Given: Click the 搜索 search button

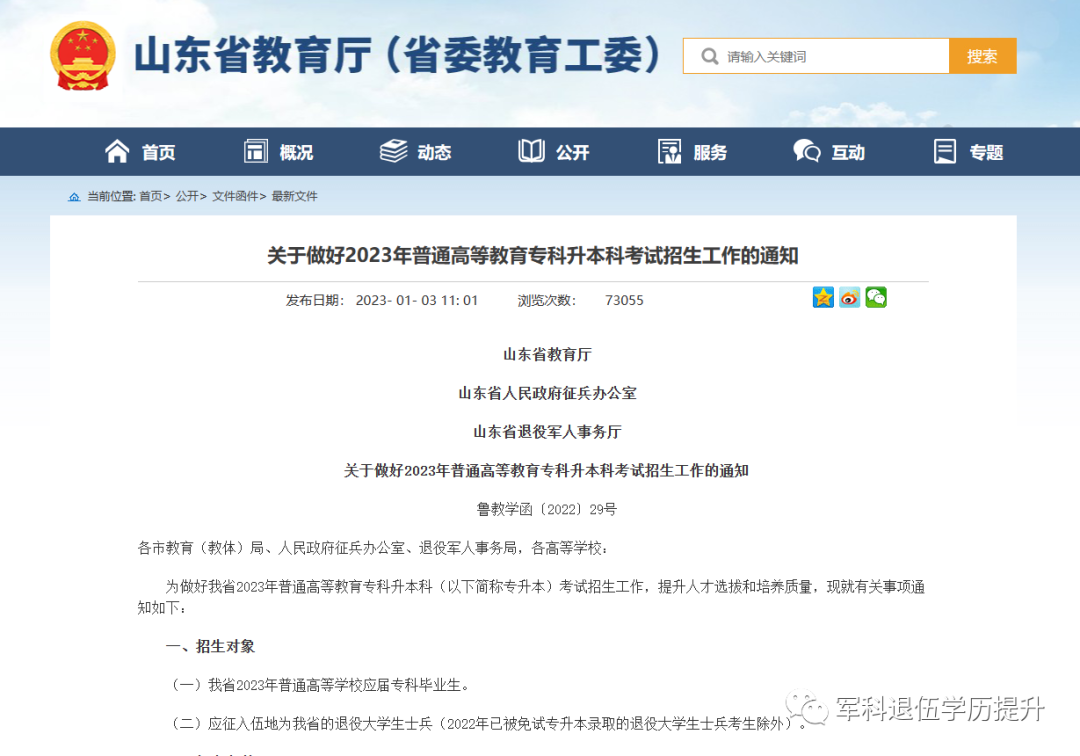Looking at the screenshot, I should point(982,56).
